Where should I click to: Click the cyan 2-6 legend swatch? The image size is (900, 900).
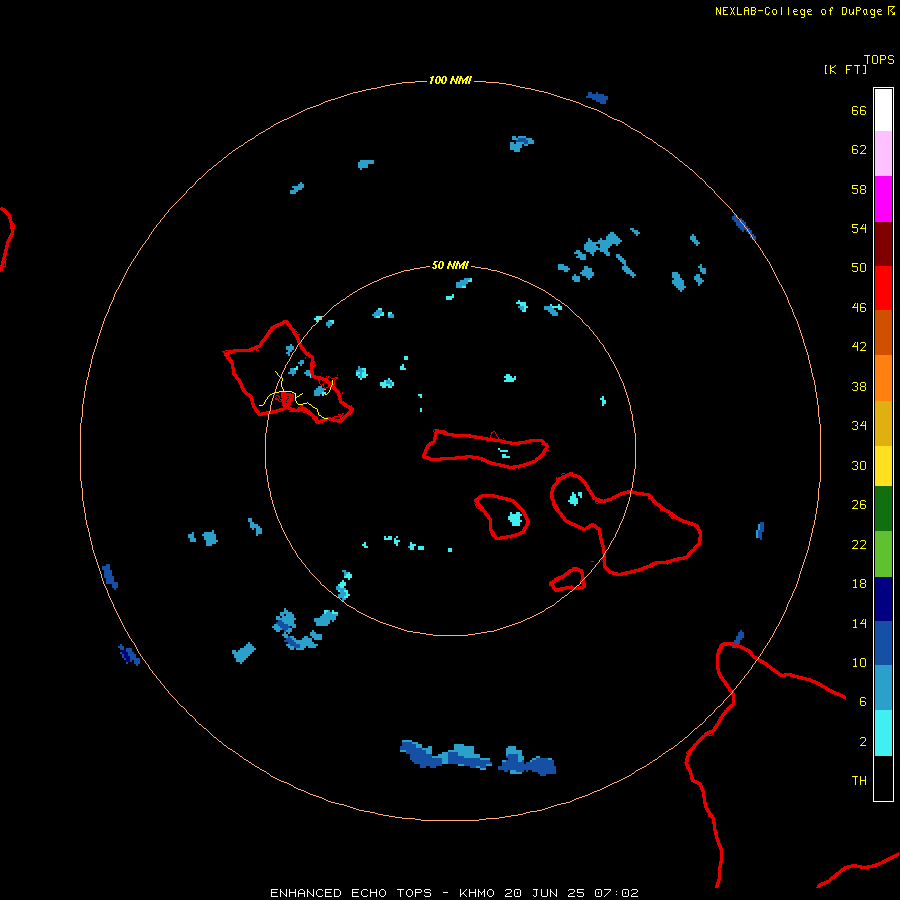pos(883,733)
